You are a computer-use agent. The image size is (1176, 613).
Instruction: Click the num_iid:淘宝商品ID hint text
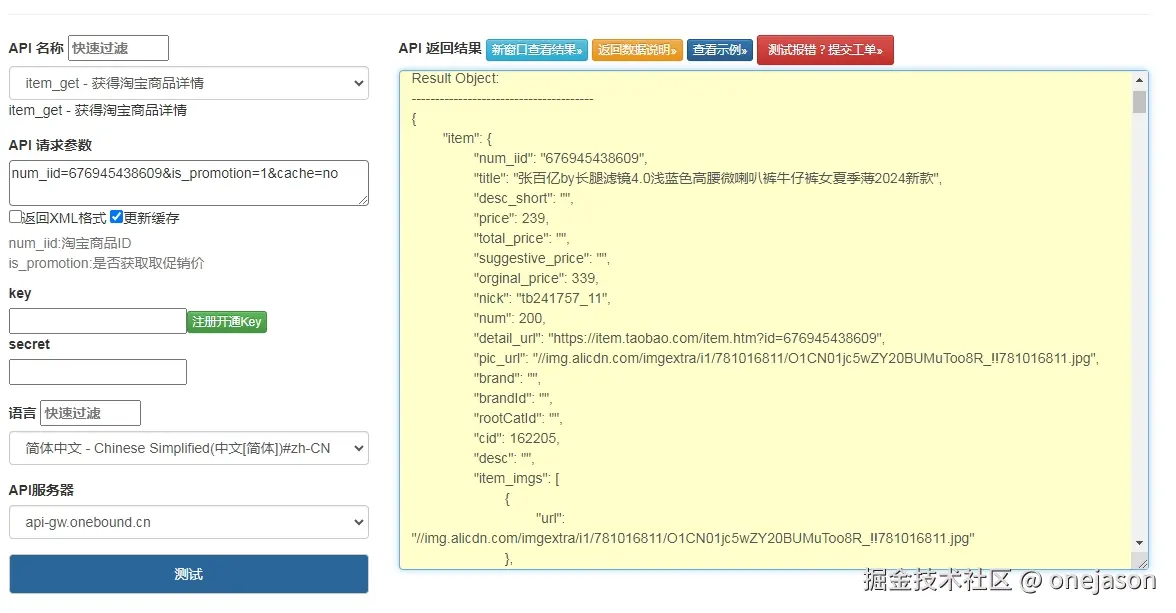(70, 243)
